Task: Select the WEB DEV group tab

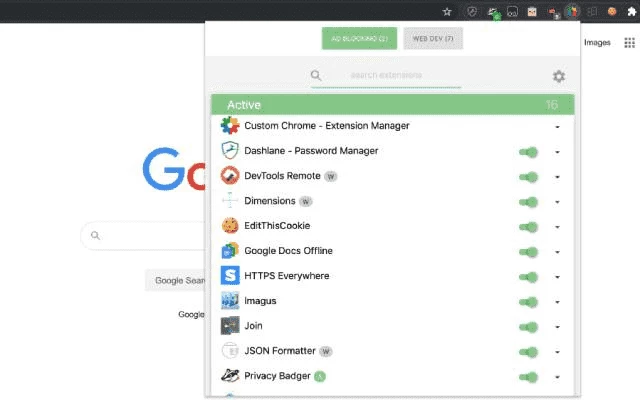Action: click(433, 39)
